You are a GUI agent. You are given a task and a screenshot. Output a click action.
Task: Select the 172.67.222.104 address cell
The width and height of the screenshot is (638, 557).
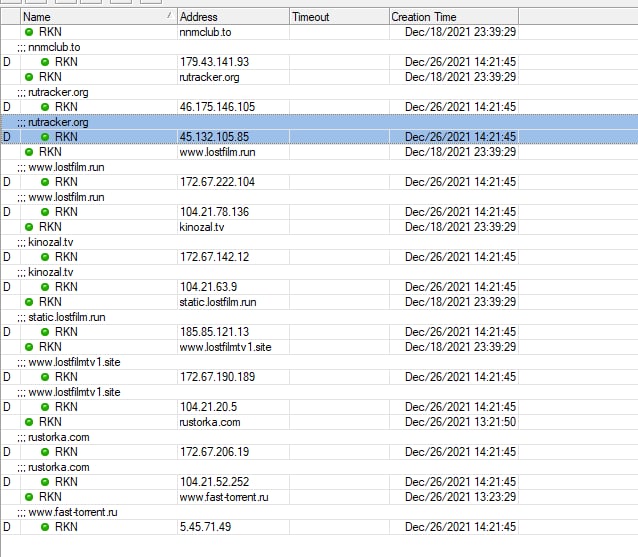(233, 182)
